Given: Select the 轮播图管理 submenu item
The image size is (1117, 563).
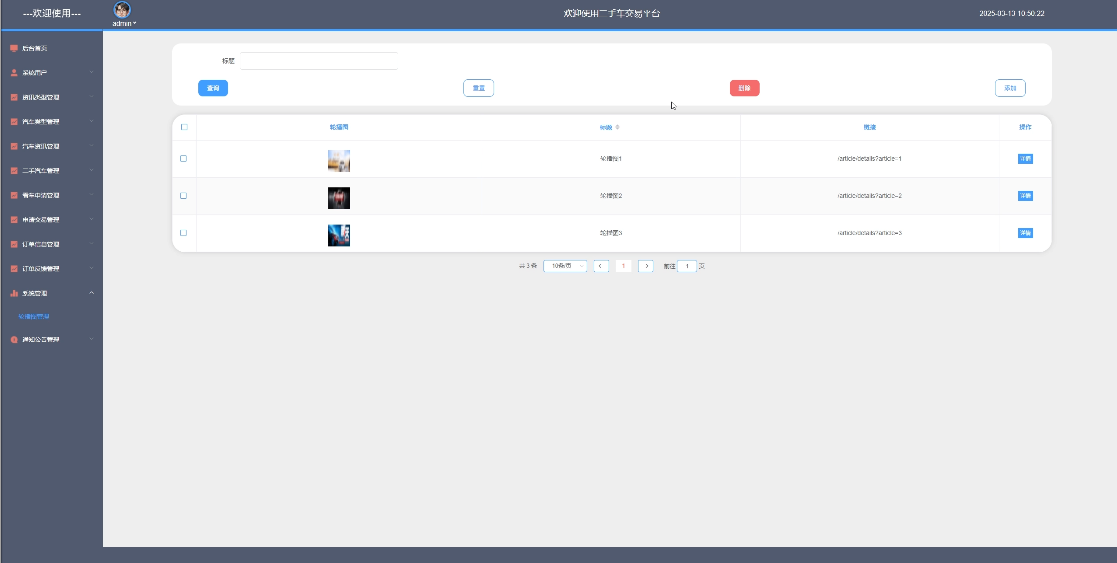Looking at the screenshot, I should point(34,316).
